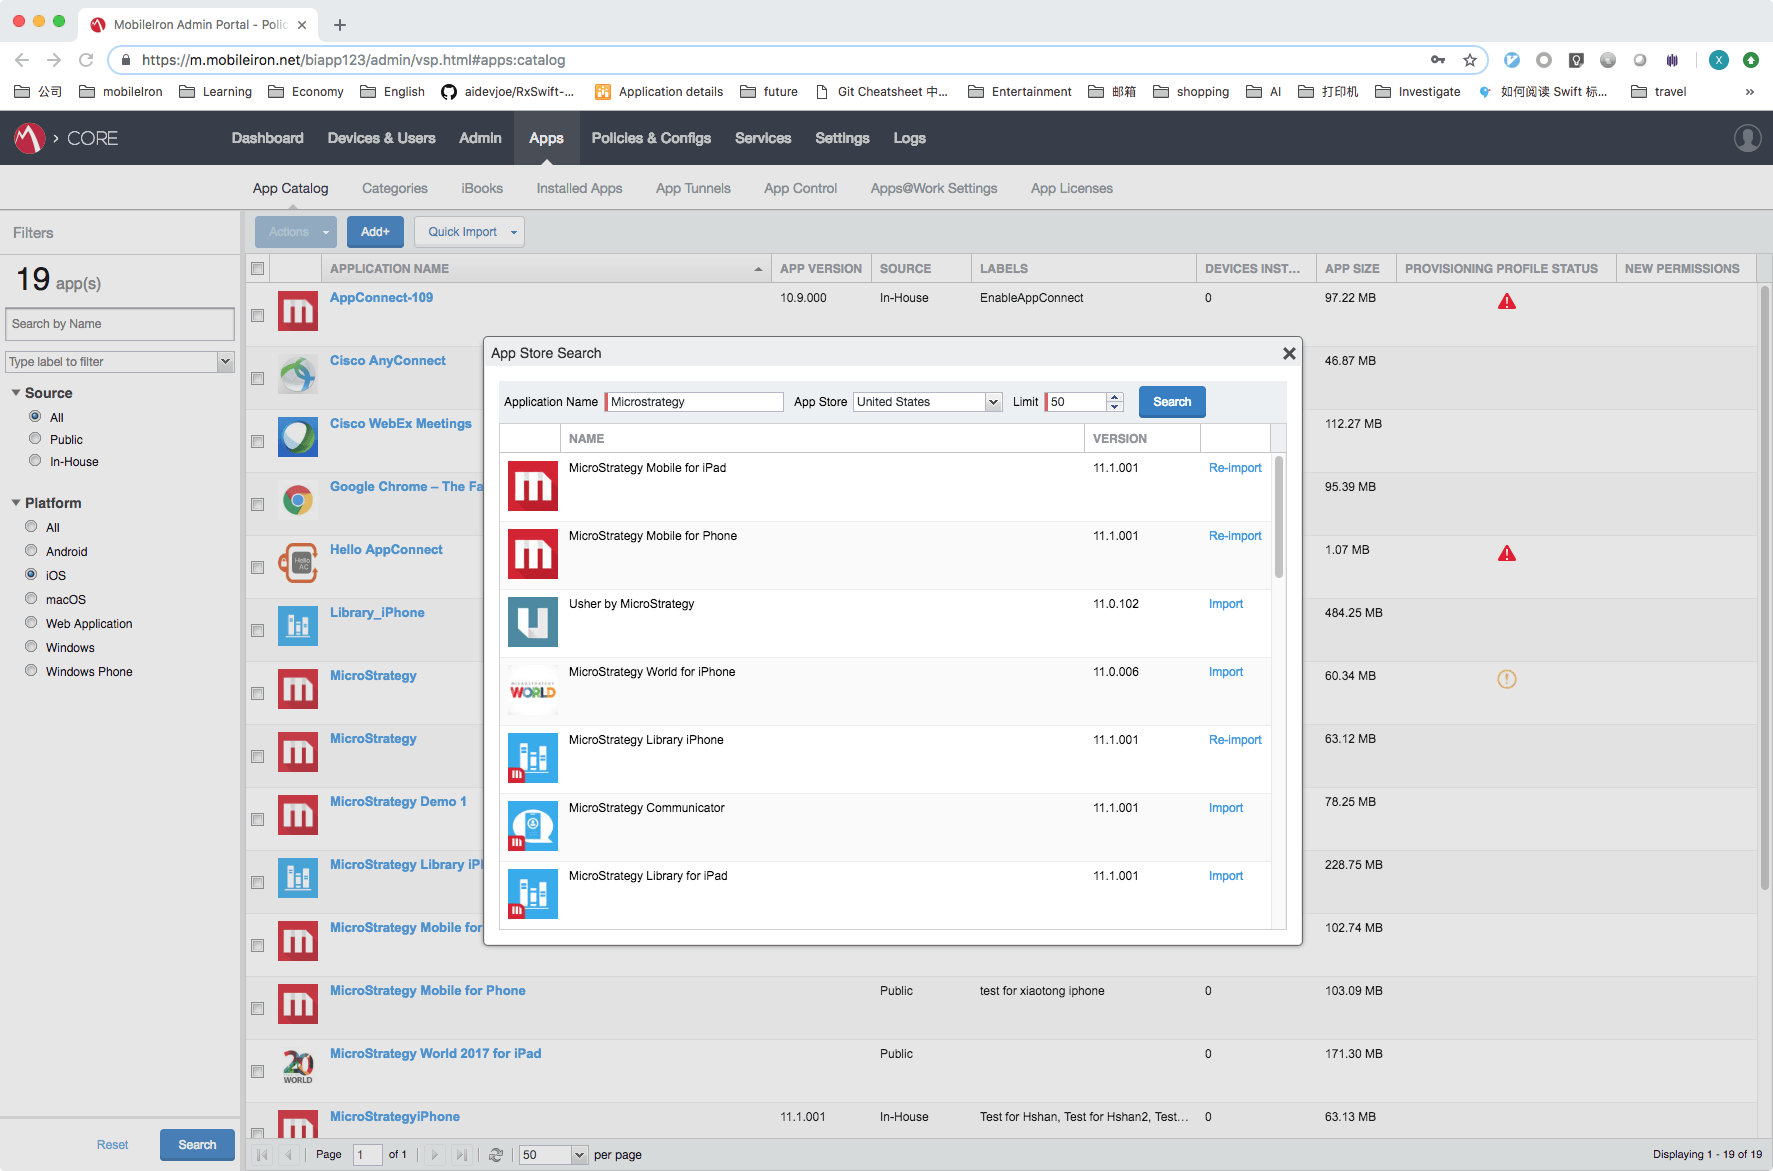Click the page number input field

(367, 1155)
